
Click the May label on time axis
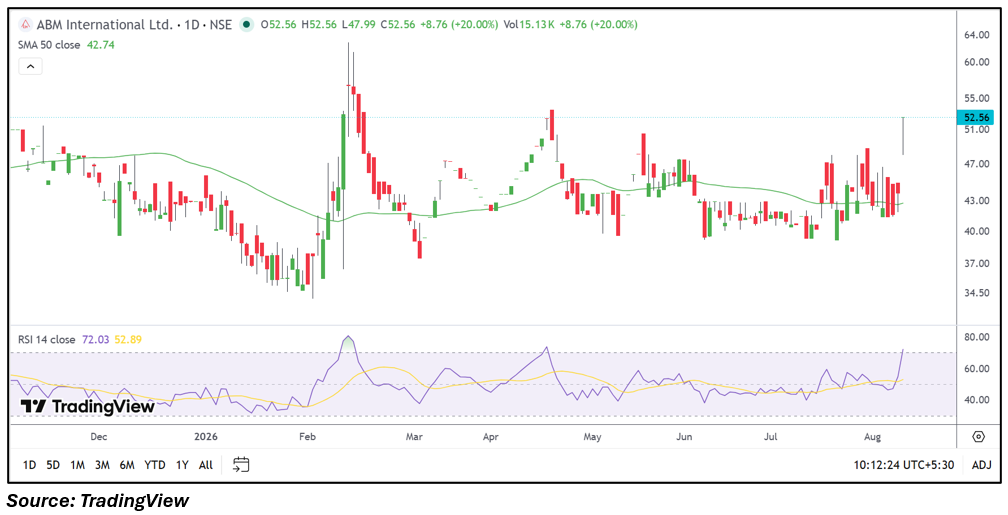point(592,437)
